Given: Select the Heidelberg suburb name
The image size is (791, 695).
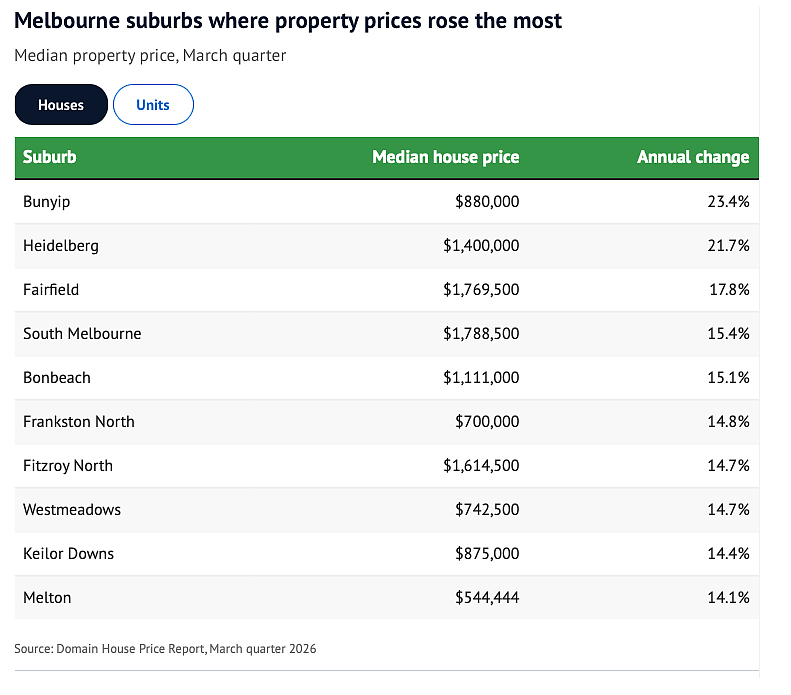Looking at the screenshot, I should point(61,246).
